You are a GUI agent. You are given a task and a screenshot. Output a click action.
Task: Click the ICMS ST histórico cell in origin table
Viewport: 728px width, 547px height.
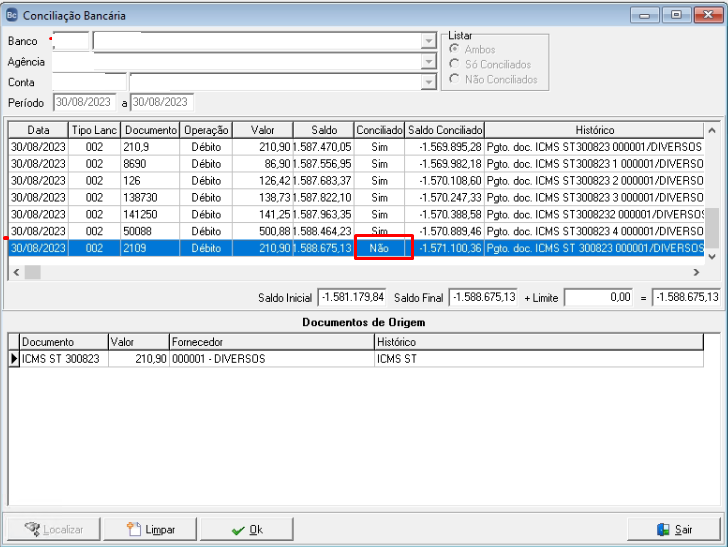539,358
